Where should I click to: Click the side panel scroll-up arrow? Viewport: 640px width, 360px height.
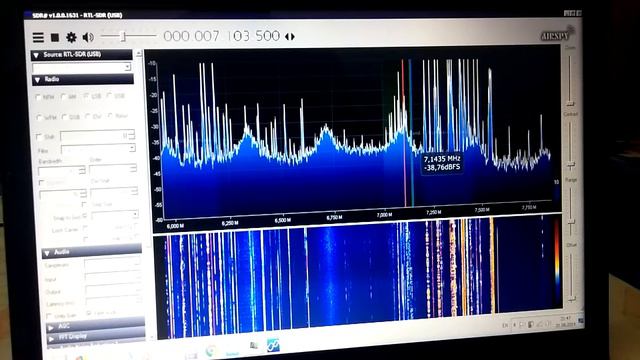139,53
